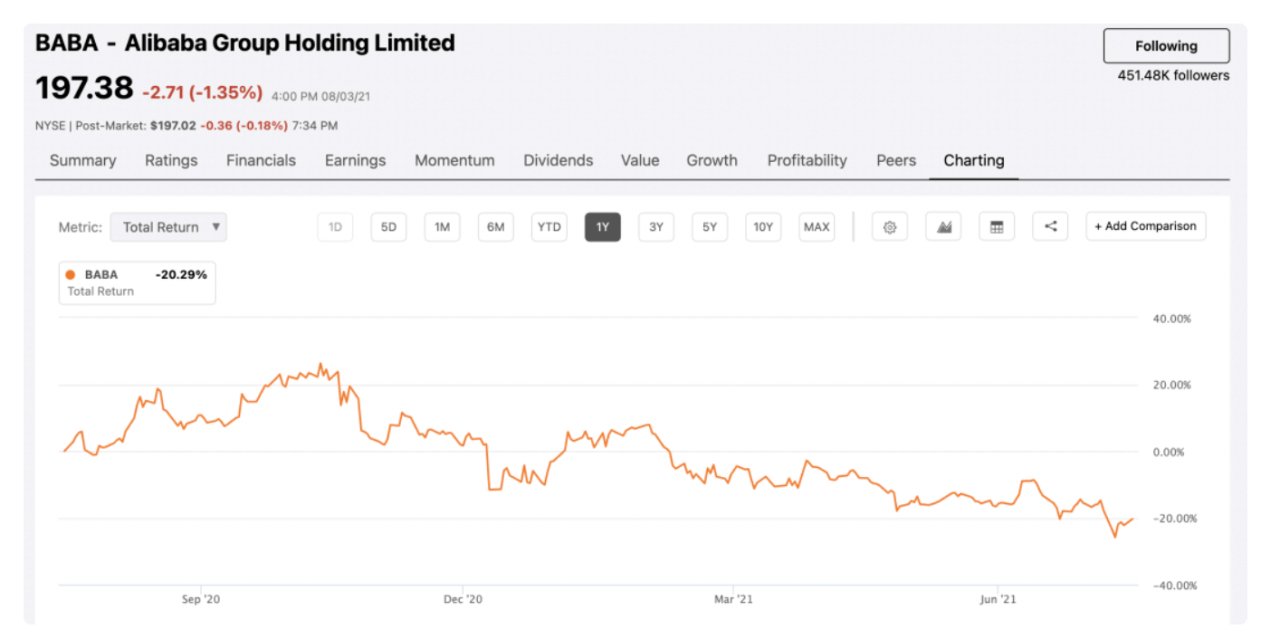Viewport: 1280px width, 639px height.
Task: Switch to the Momentum tab
Action: coord(455,160)
